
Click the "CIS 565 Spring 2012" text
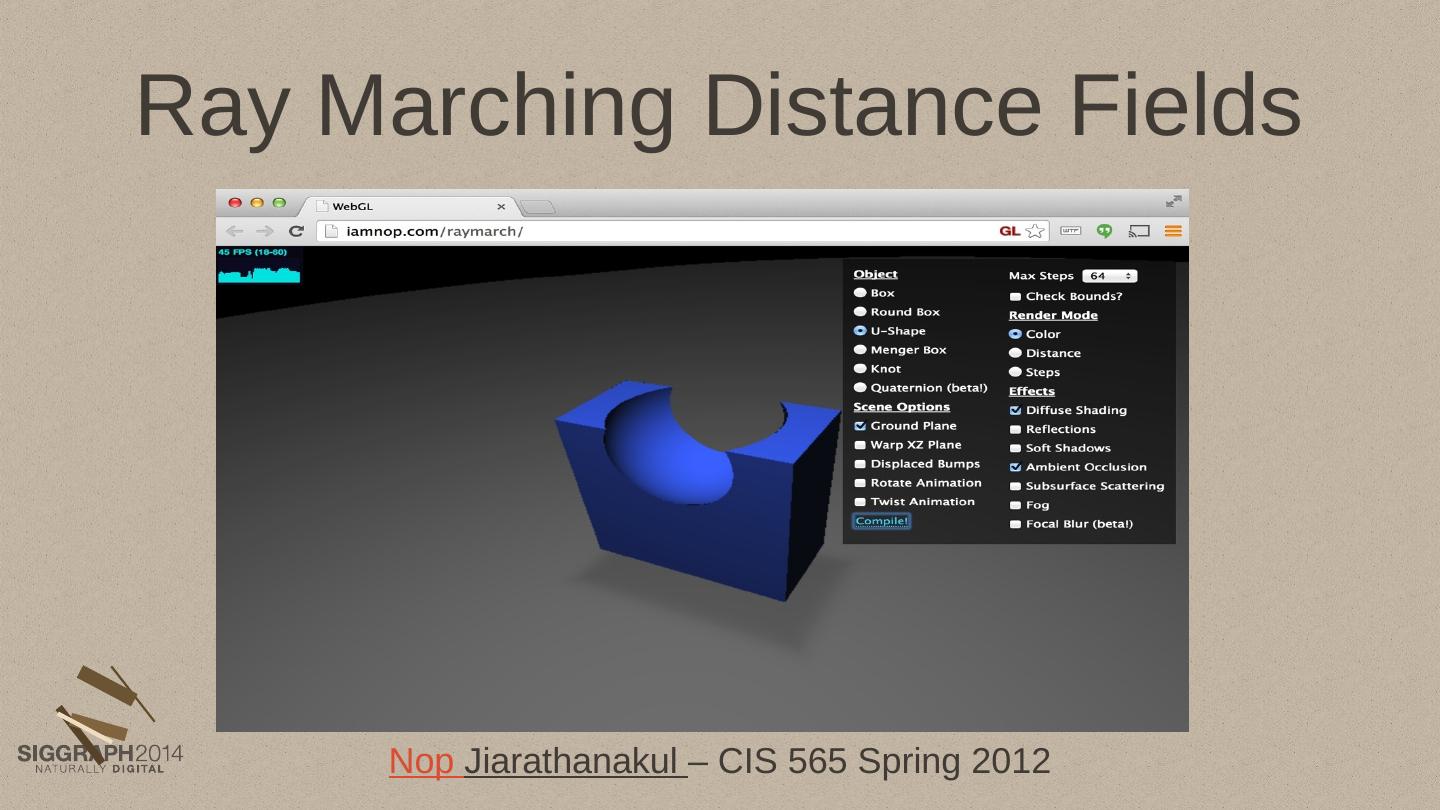tap(884, 761)
